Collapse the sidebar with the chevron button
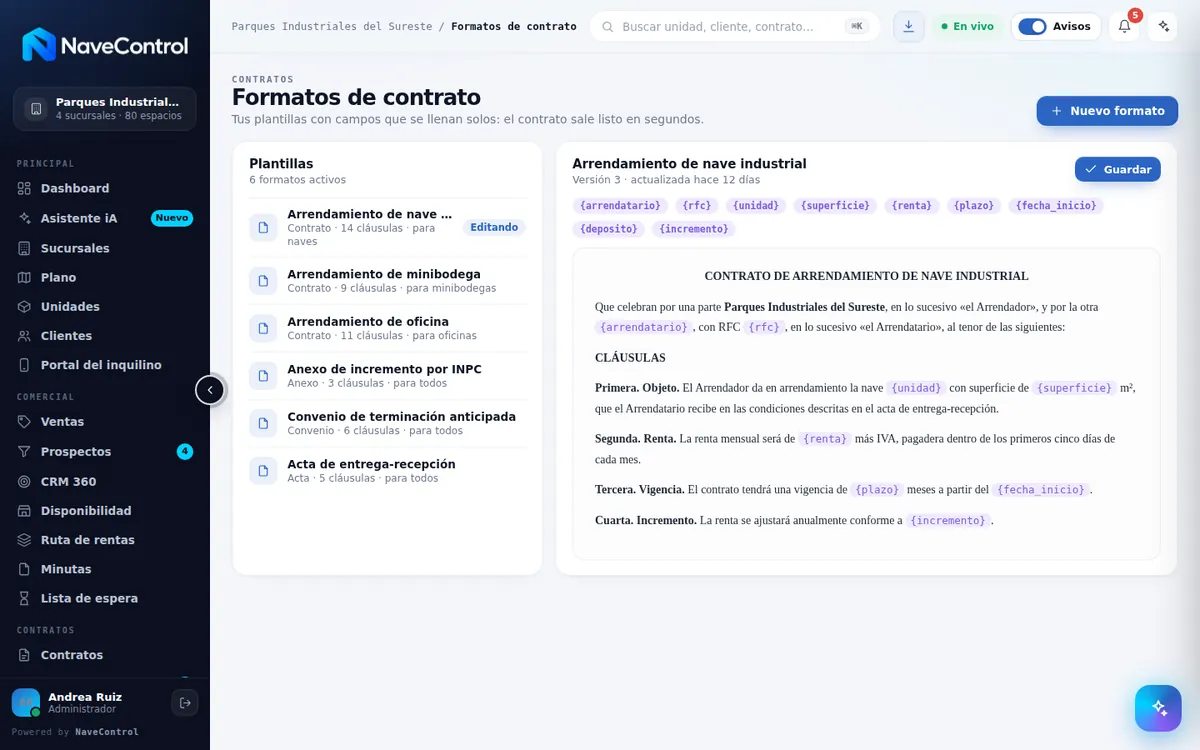1200x750 pixels. [x=210, y=390]
